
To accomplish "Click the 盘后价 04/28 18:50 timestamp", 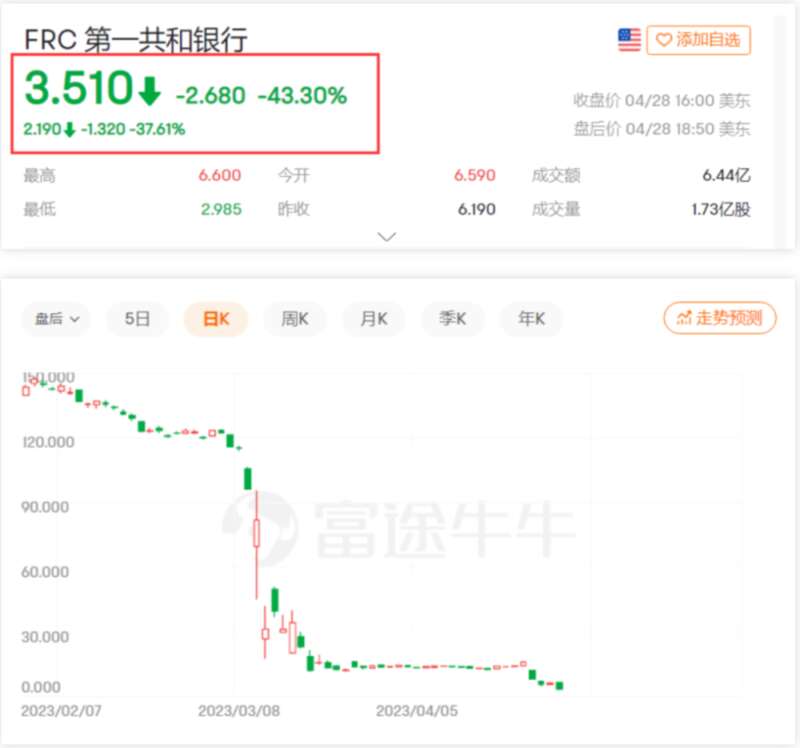I will 662,129.
